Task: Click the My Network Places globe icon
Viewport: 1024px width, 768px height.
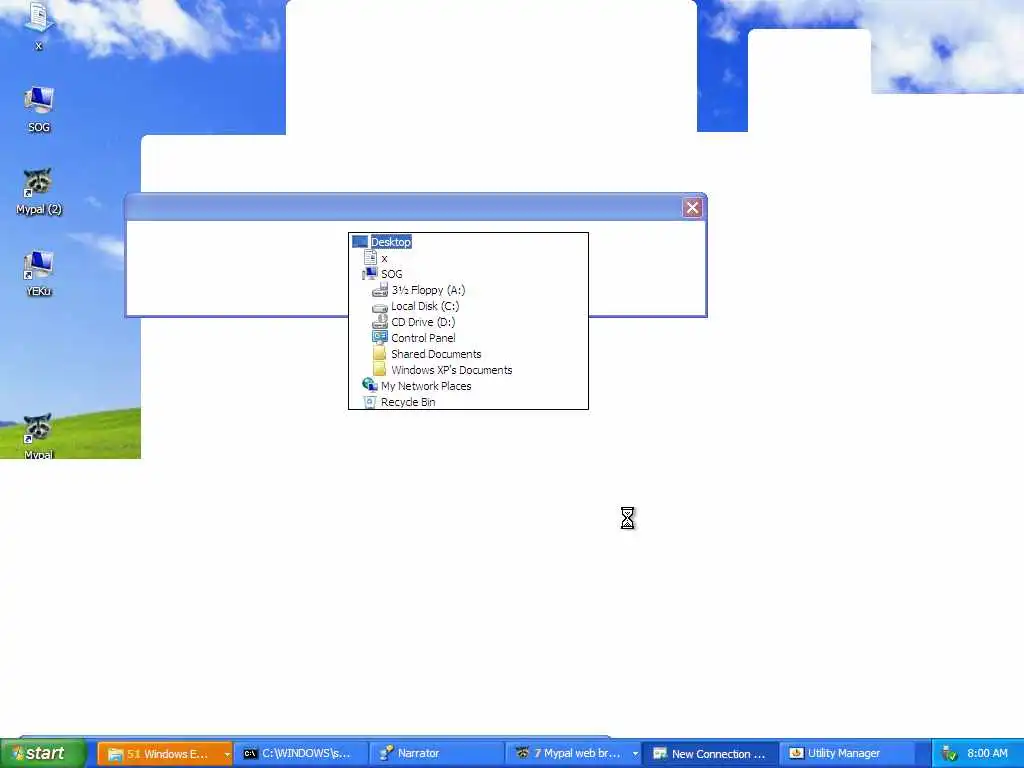Action: [x=370, y=385]
